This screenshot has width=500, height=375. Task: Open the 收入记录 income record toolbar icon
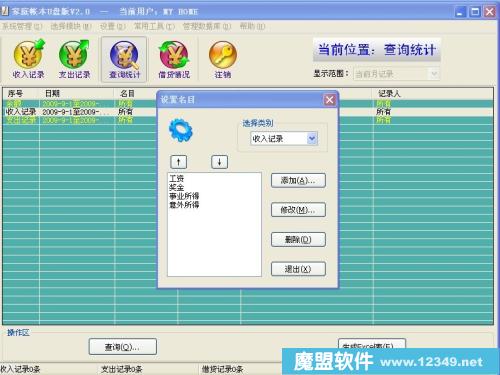28,59
